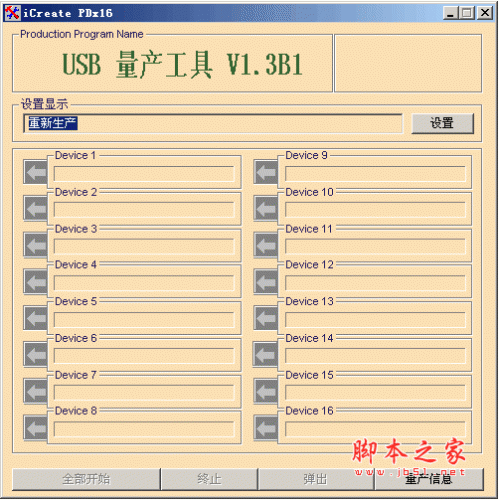Click the arrow button for Device 7
This screenshot has width=499, height=500.
35,391
